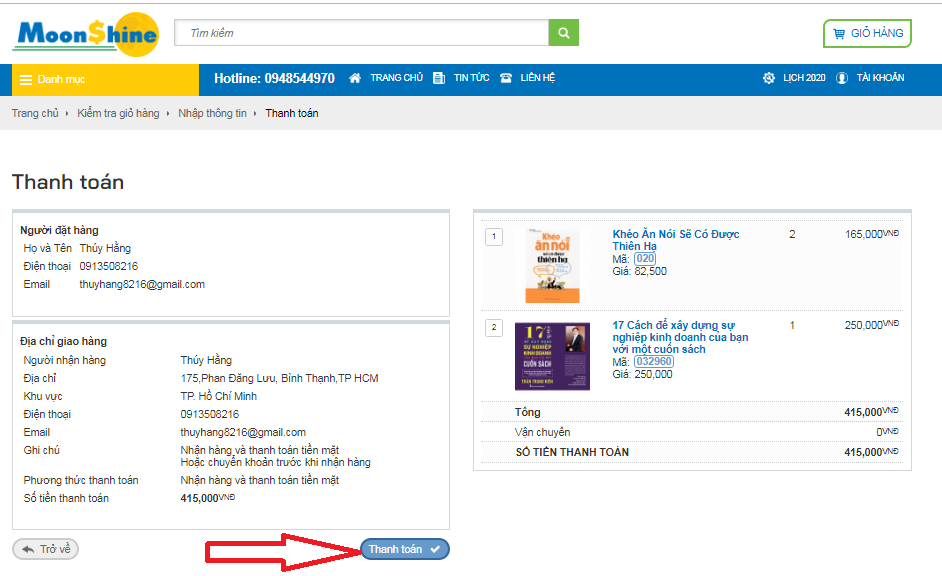Confirm order with Thanh toán button
This screenshot has width=942, height=576.
404,549
